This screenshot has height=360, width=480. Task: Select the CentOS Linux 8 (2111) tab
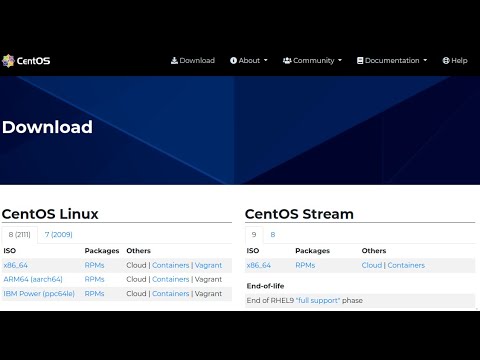(x=19, y=234)
